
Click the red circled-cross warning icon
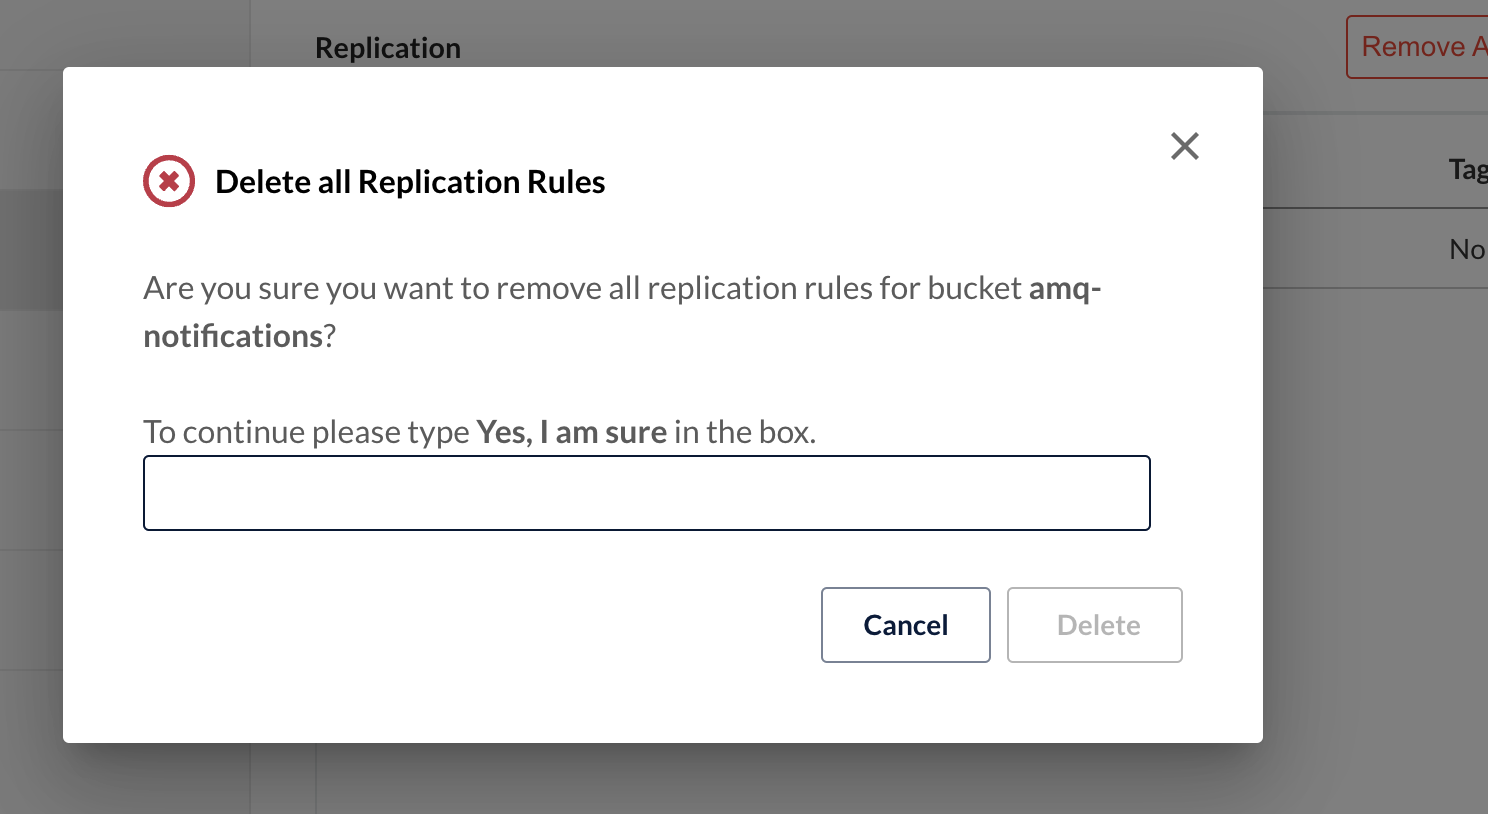pos(169,181)
